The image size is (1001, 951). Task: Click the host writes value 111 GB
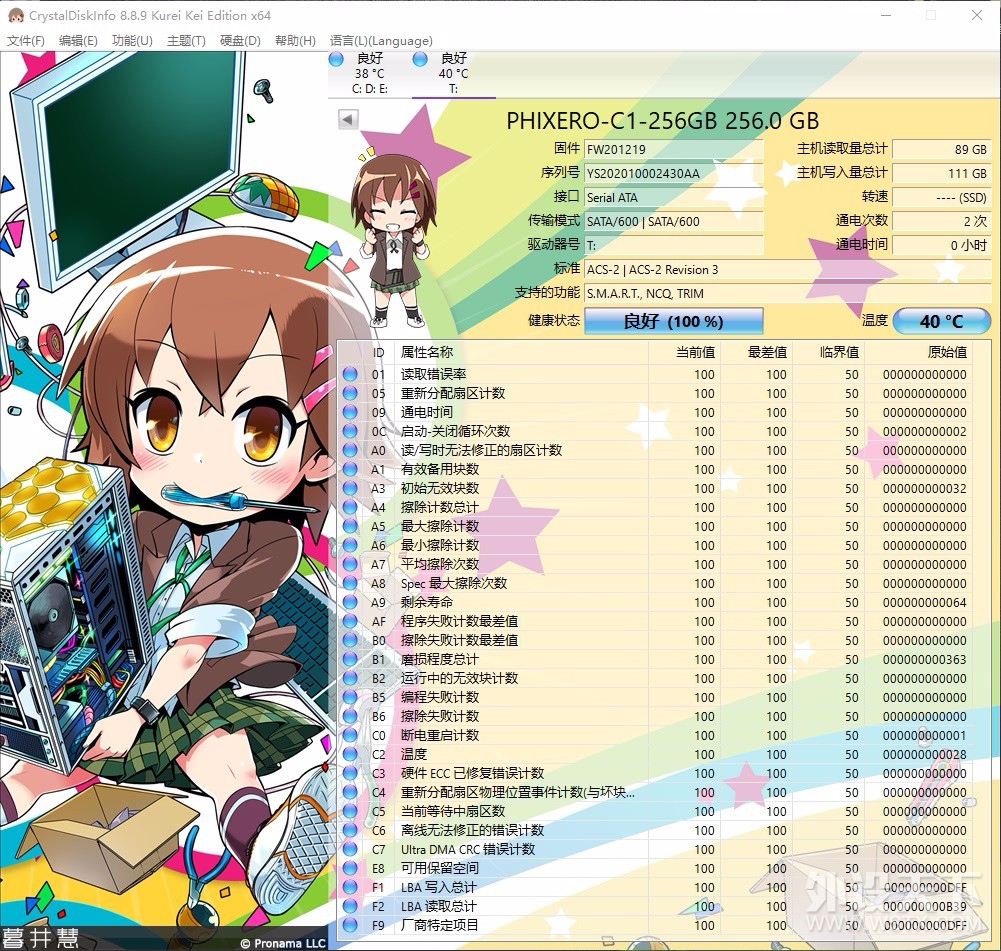point(942,173)
